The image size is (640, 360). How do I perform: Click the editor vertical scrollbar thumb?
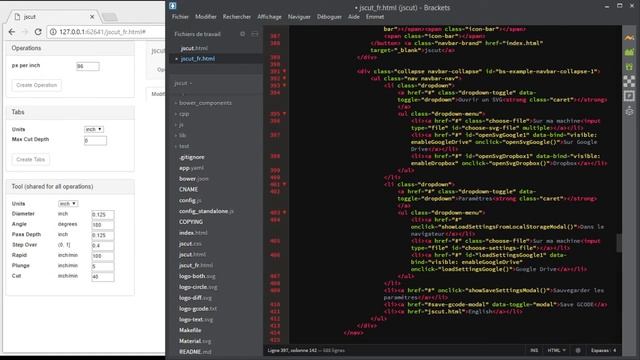(x=619, y=243)
